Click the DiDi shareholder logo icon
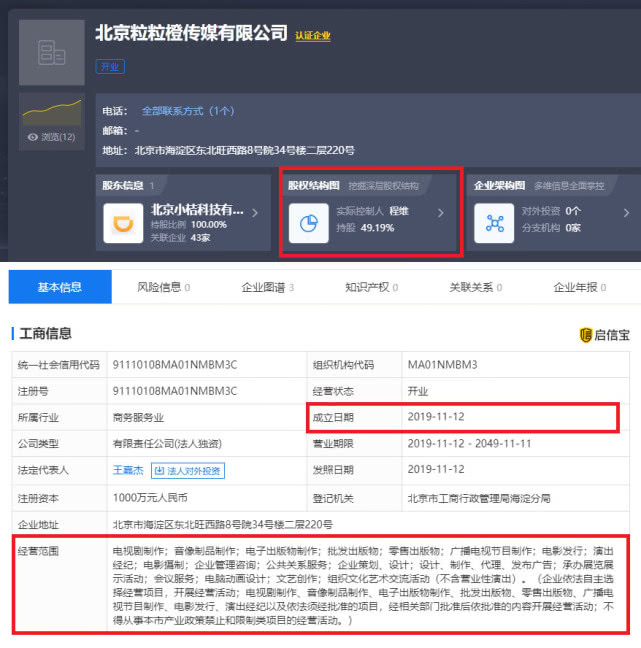This screenshot has height=648, width=641. [x=123, y=224]
